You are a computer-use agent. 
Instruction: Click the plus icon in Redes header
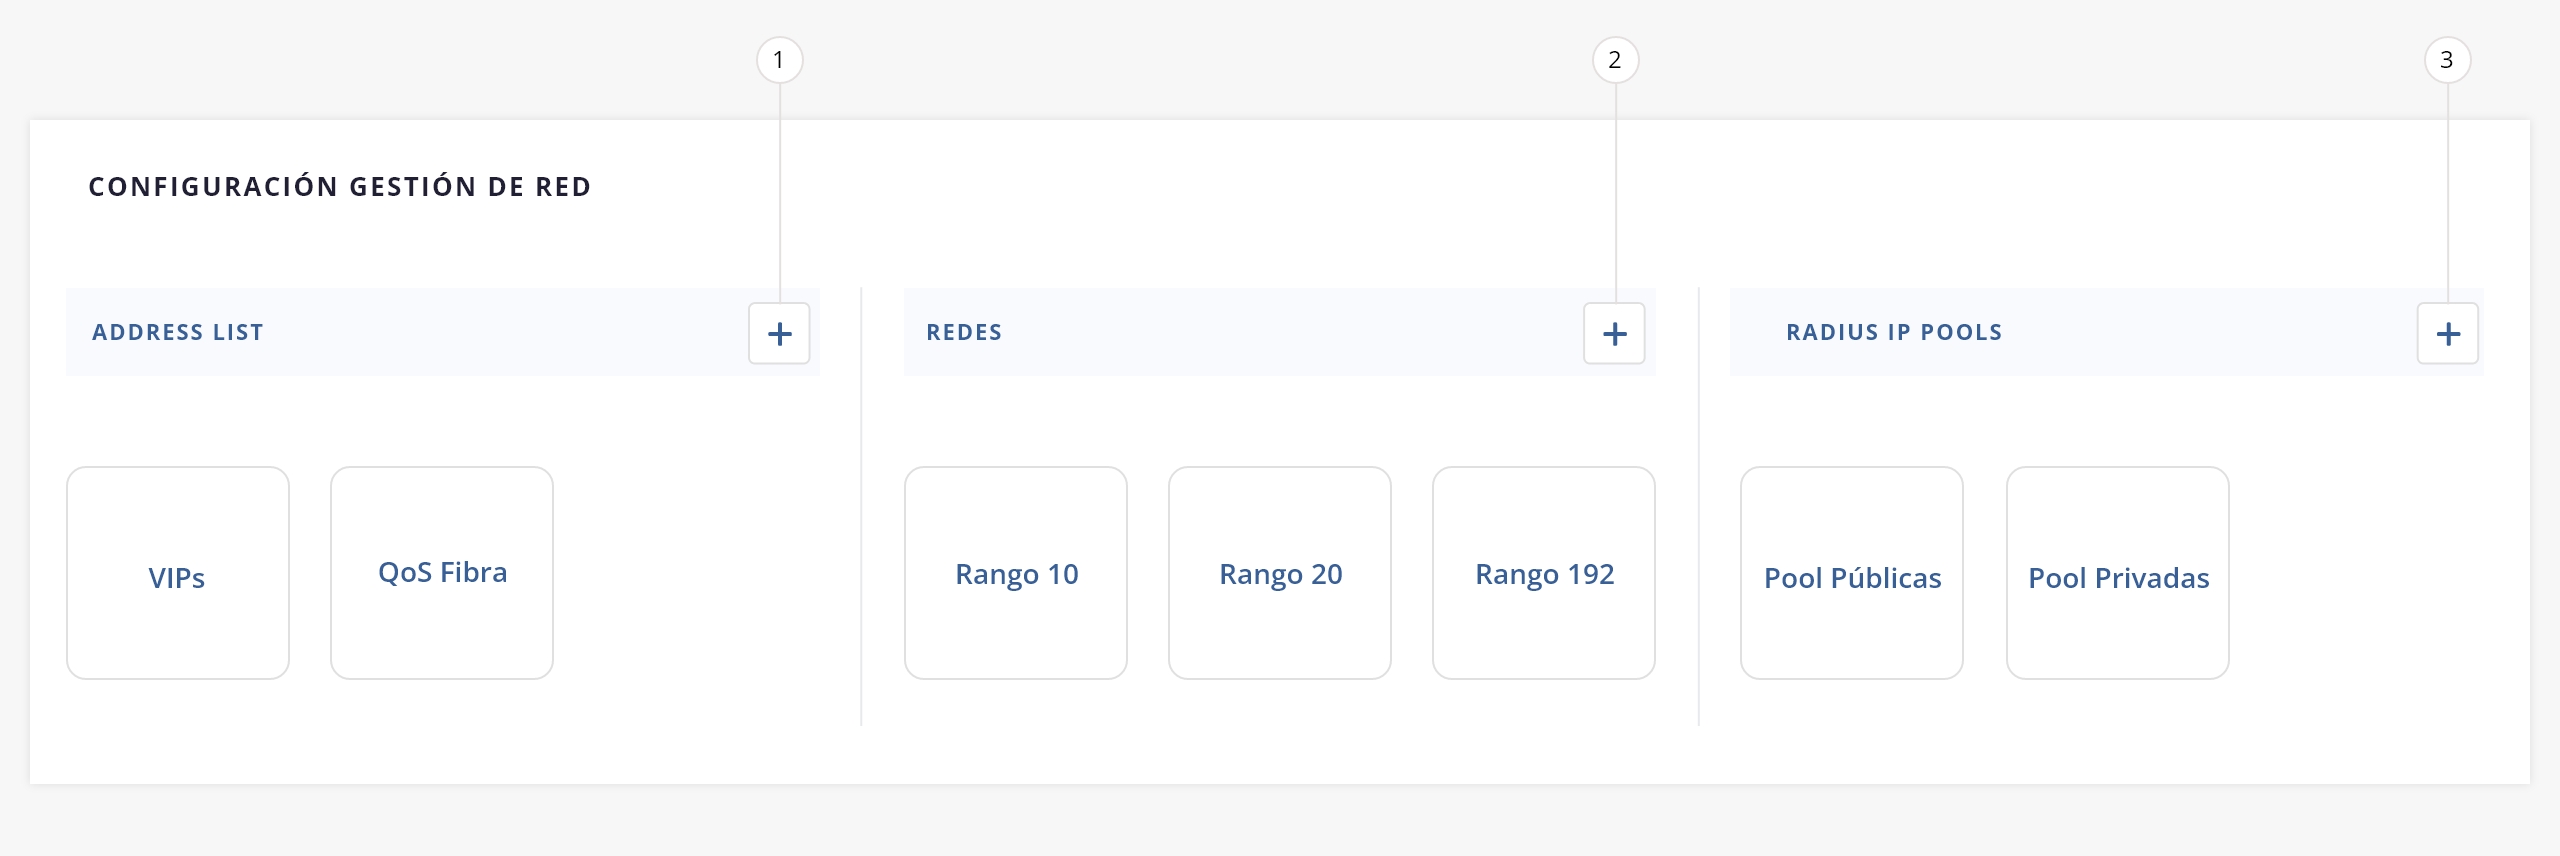tap(1614, 334)
